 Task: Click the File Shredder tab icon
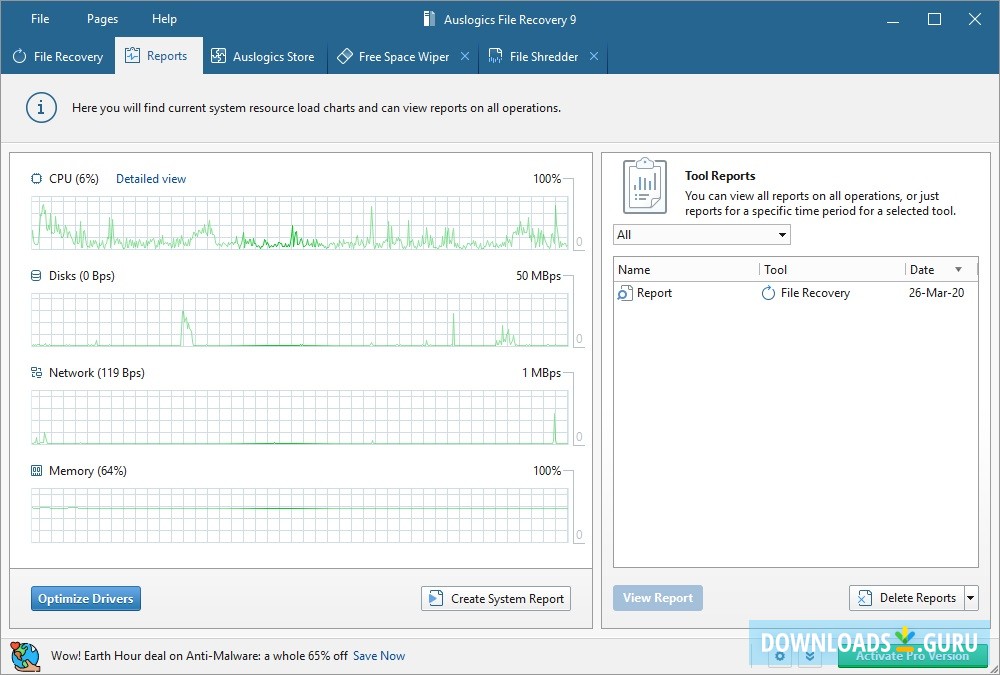tap(496, 56)
